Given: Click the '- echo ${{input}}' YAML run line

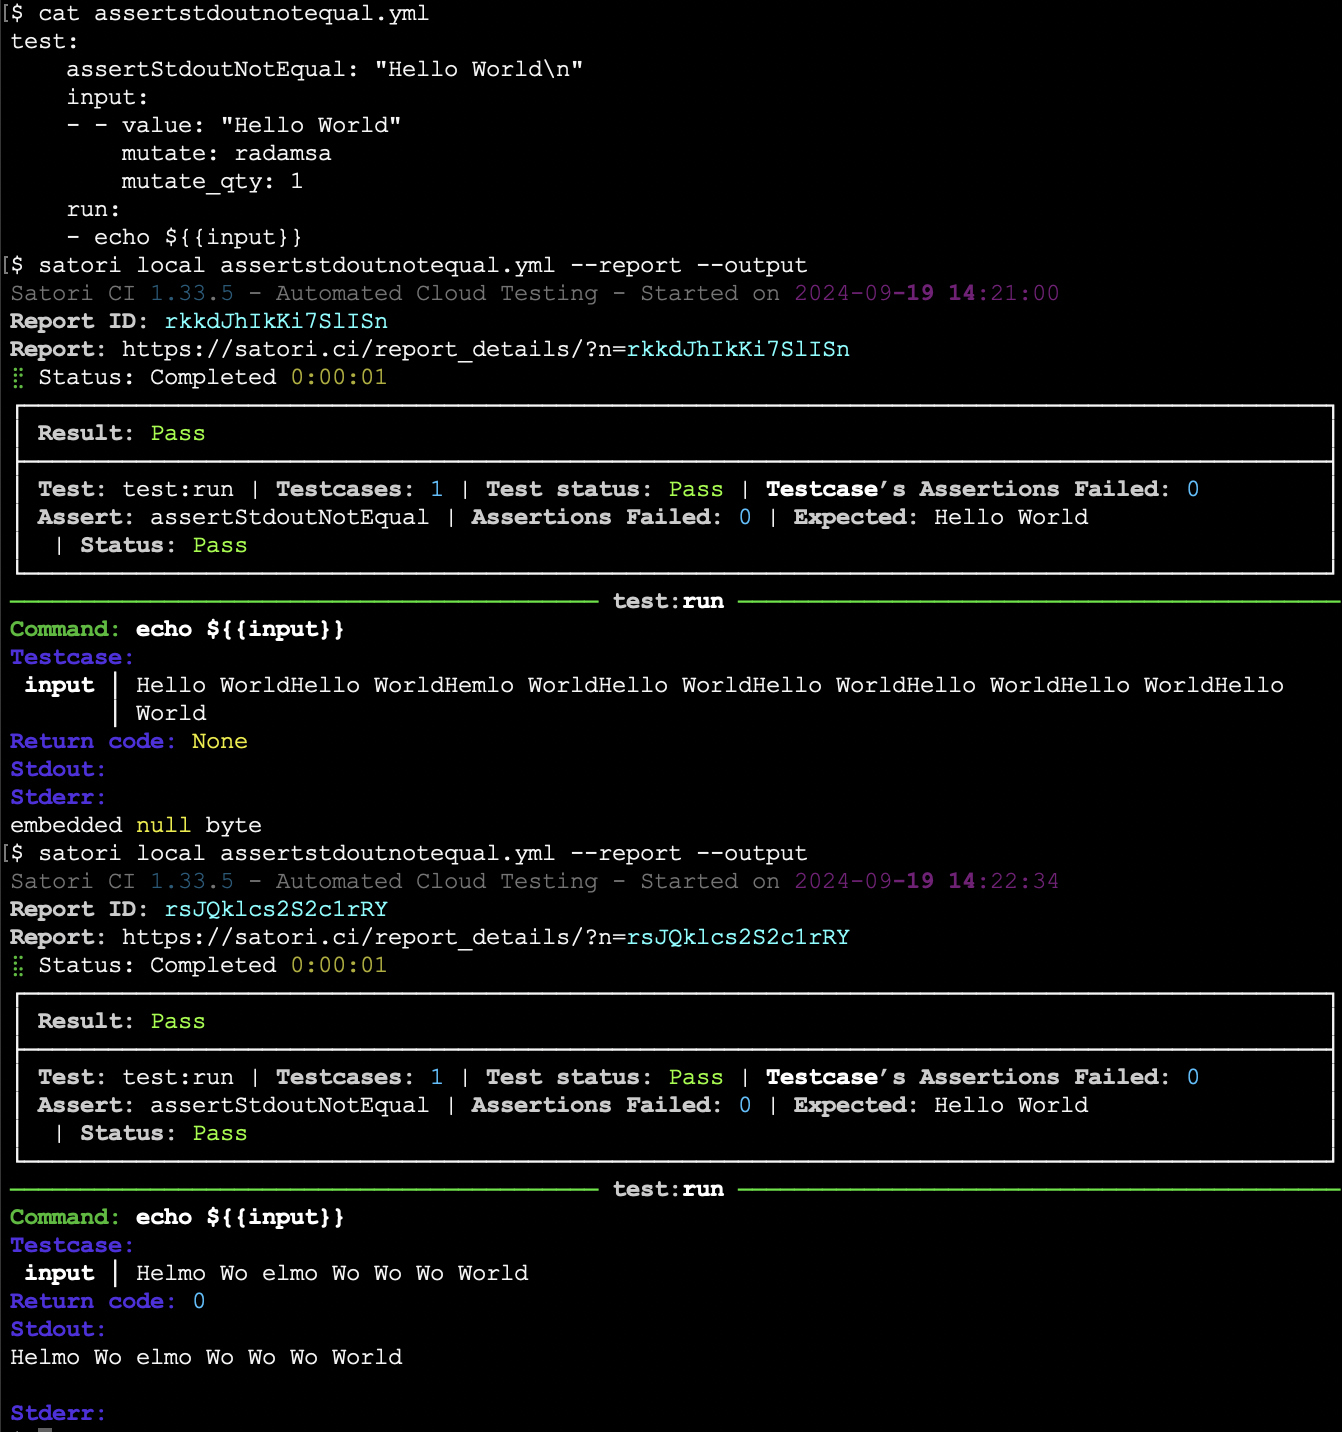Looking at the screenshot, I should [x=184, y=237].
